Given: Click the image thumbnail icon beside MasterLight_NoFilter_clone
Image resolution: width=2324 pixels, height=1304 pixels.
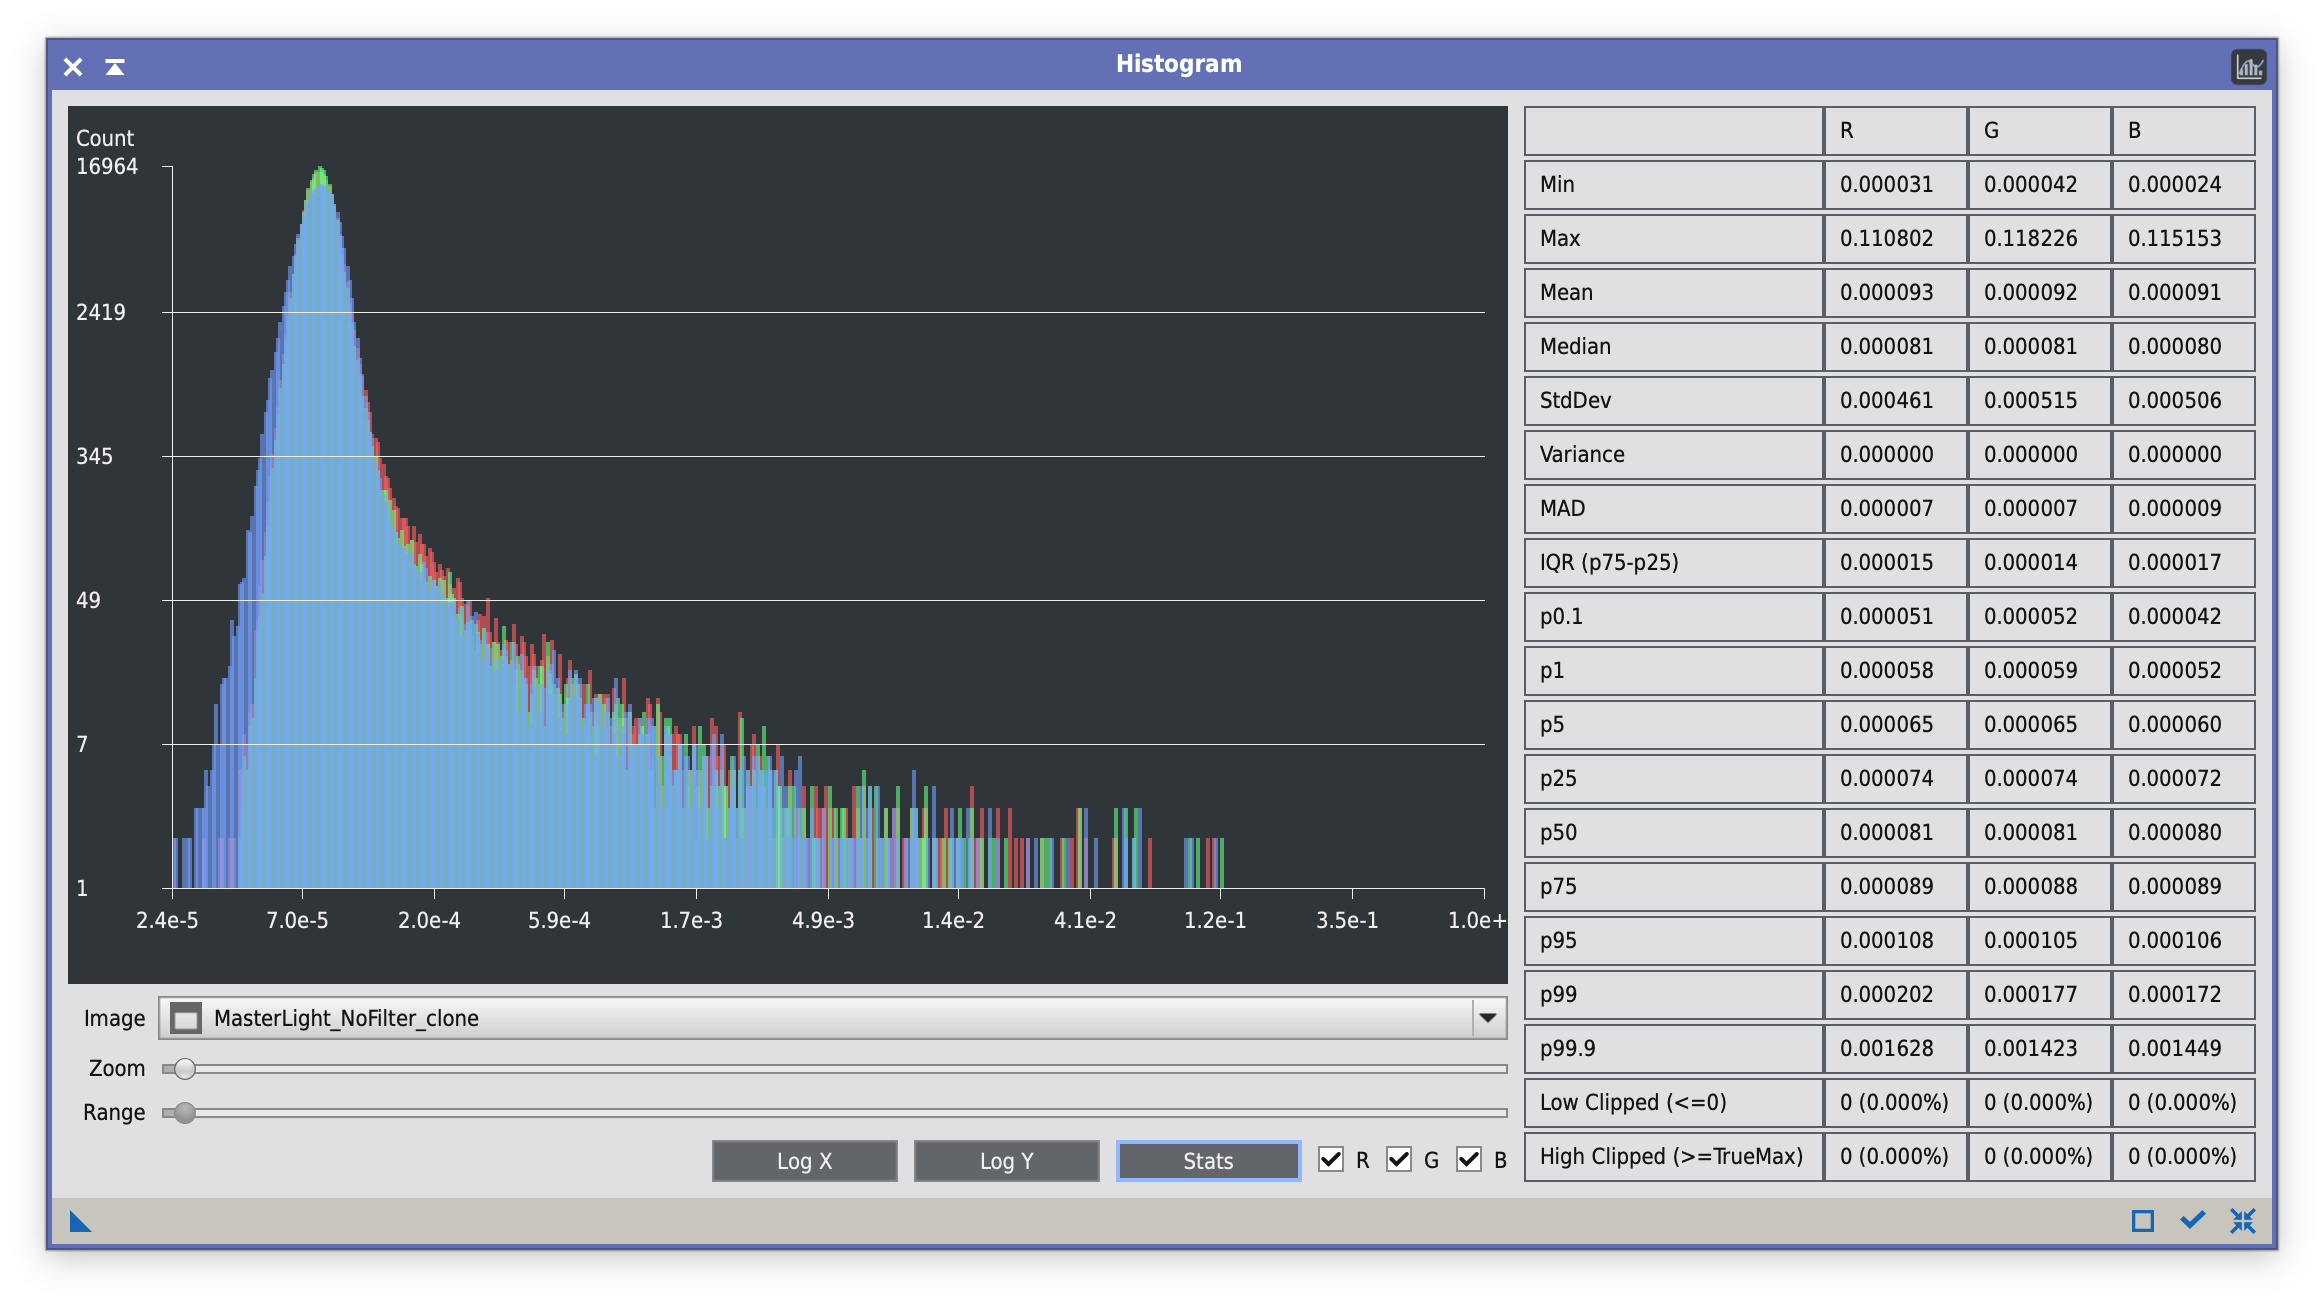Looking at the screenshot, I should tap(186, 1018).
